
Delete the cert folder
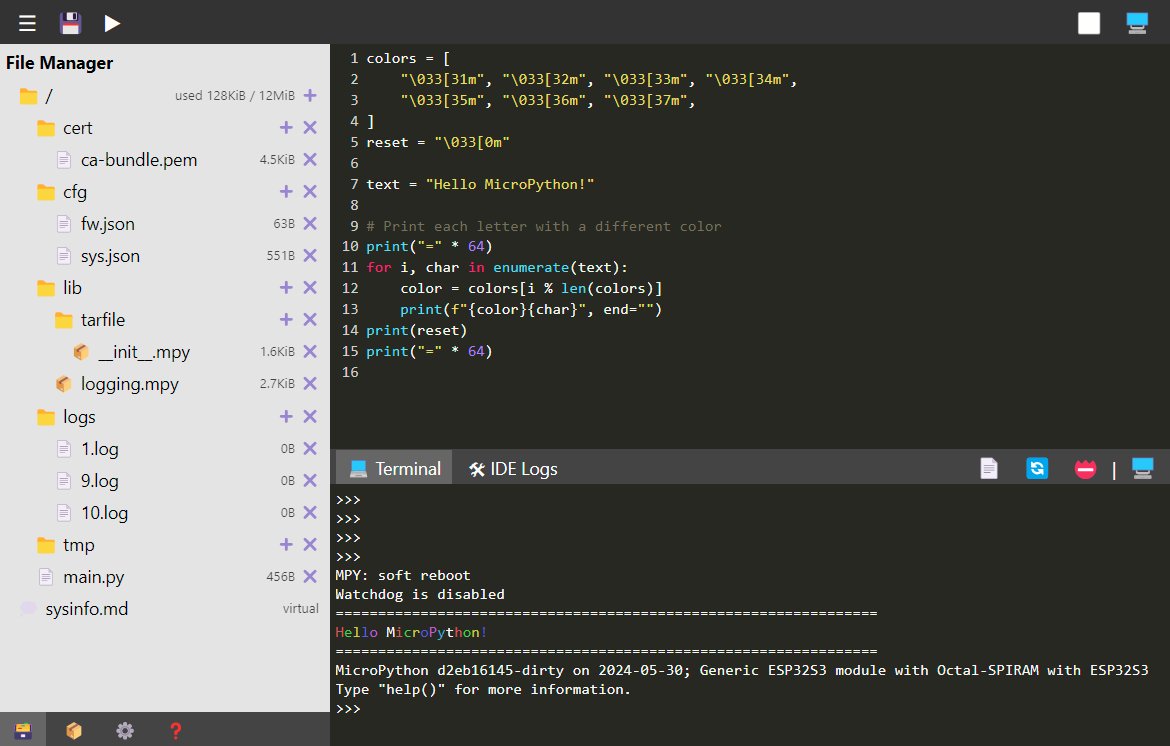coord(310,128)
